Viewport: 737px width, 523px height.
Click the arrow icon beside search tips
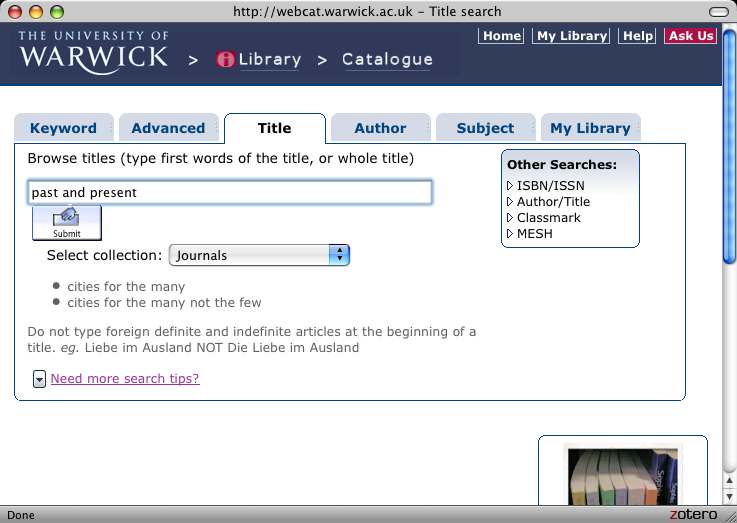[x=39, y=379]
